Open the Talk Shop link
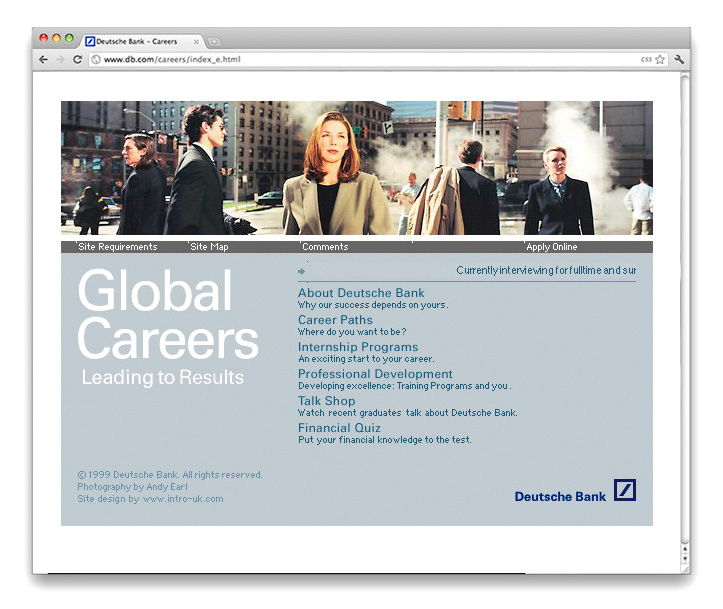This screenshot has height=609, width=723. (x=326, y=401)
